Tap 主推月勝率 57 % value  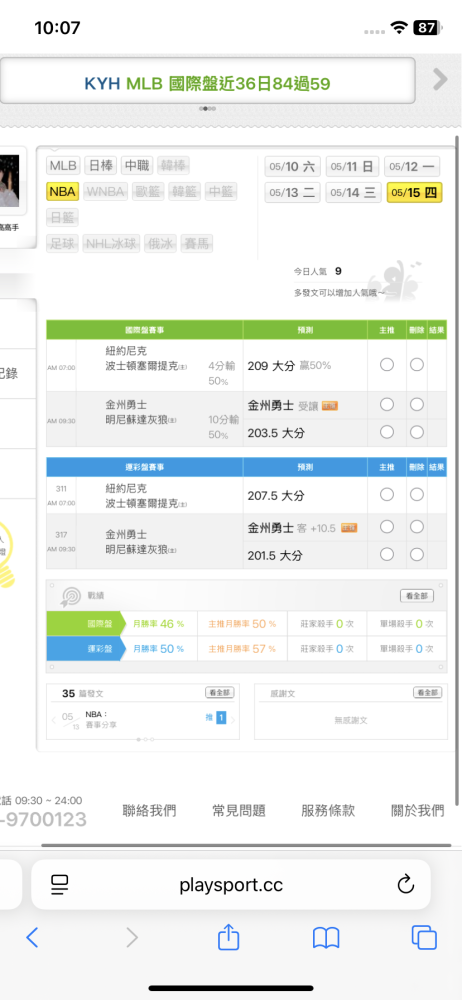pos(242,649)
